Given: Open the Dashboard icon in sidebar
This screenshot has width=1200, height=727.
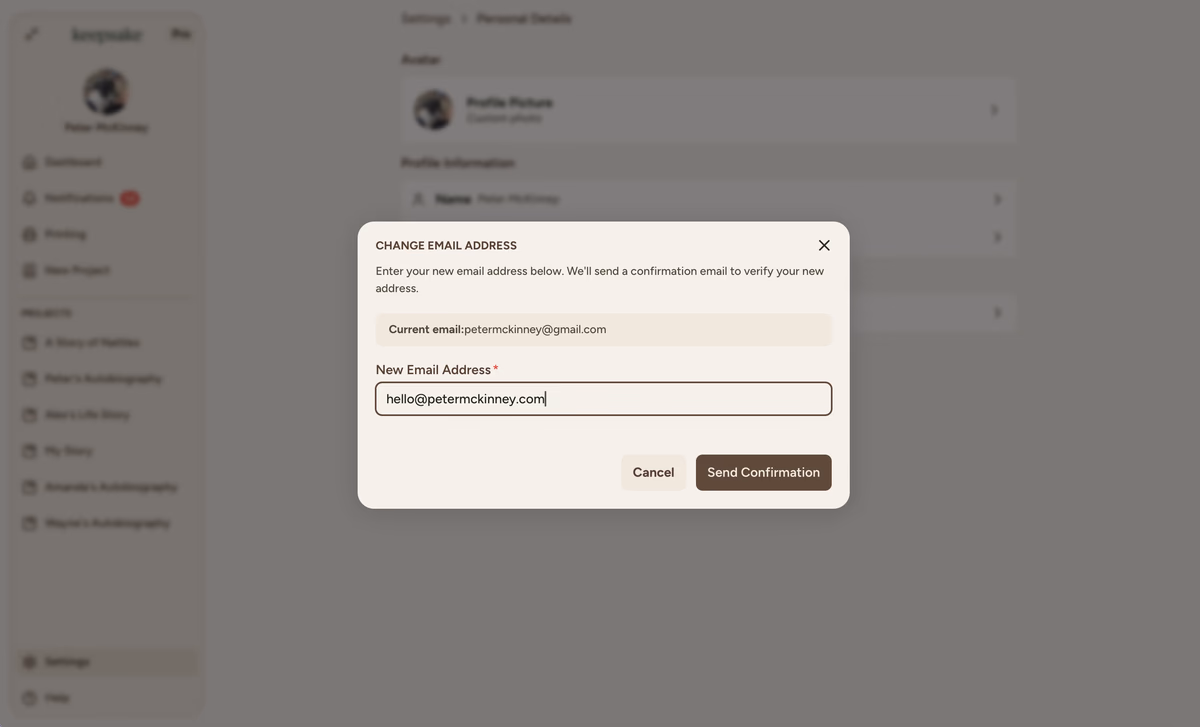Looking at the screenshot, I should click(30, 162).
